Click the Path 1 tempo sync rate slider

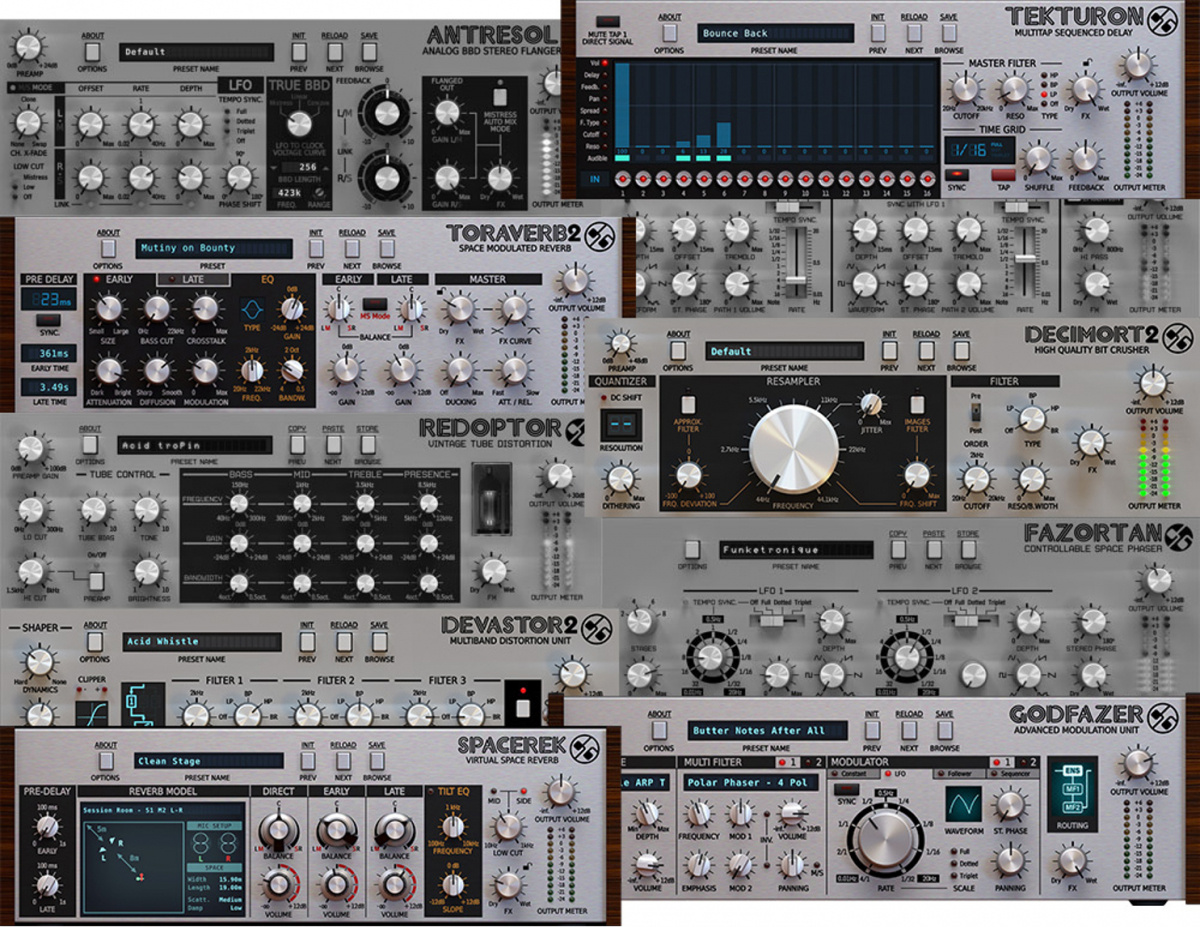tap(796, 280)
